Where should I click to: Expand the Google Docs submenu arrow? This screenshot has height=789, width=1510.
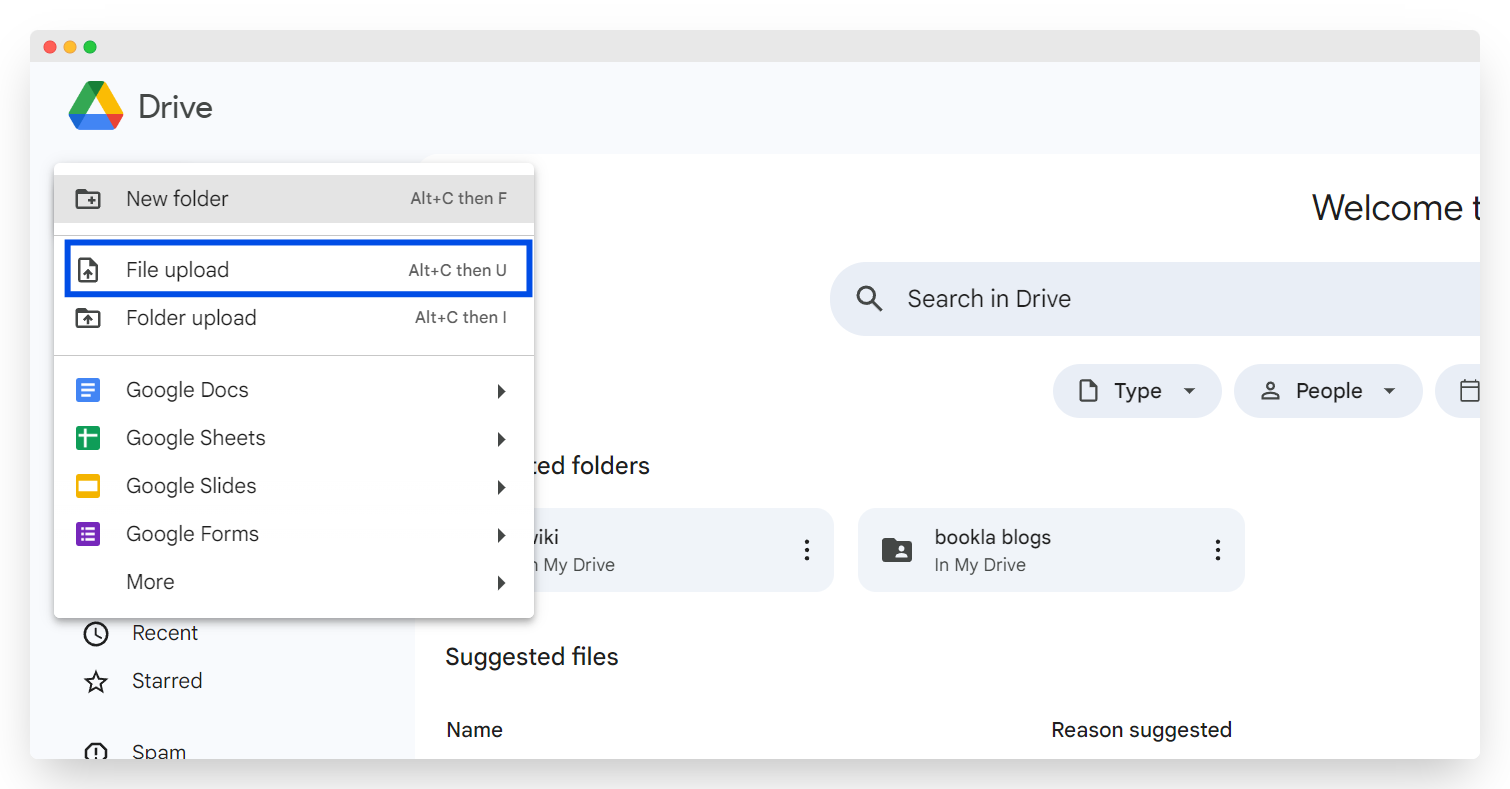click(x=501, y=391)
